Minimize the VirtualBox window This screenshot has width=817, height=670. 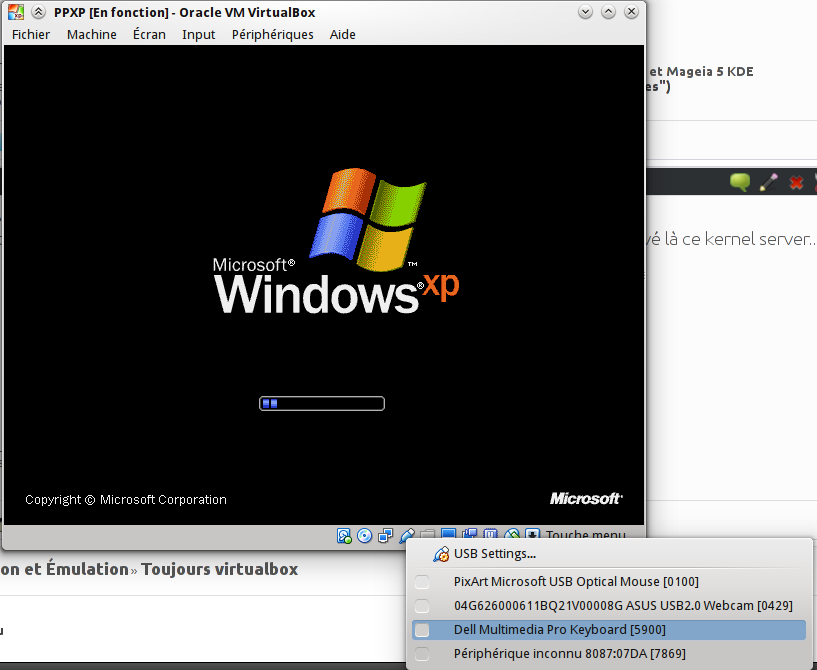point(585,11)
